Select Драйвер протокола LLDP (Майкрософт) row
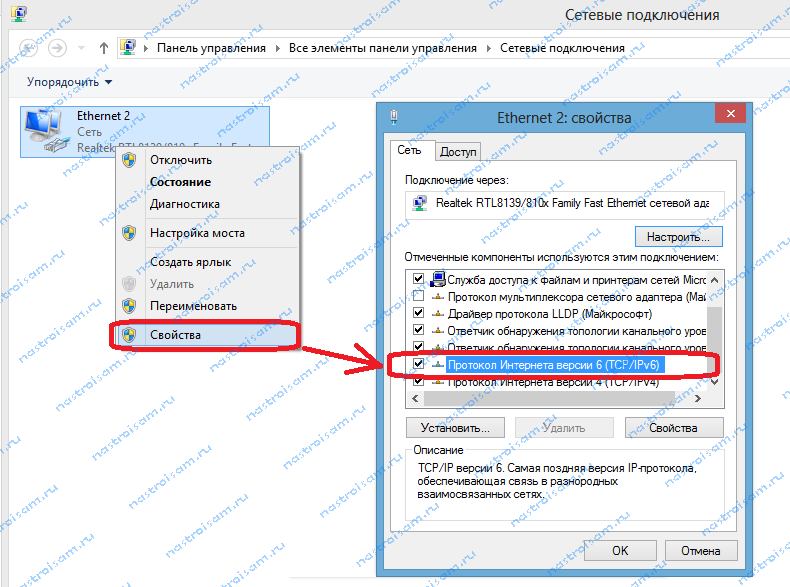790x587 pixels. (x=549, y=314)
